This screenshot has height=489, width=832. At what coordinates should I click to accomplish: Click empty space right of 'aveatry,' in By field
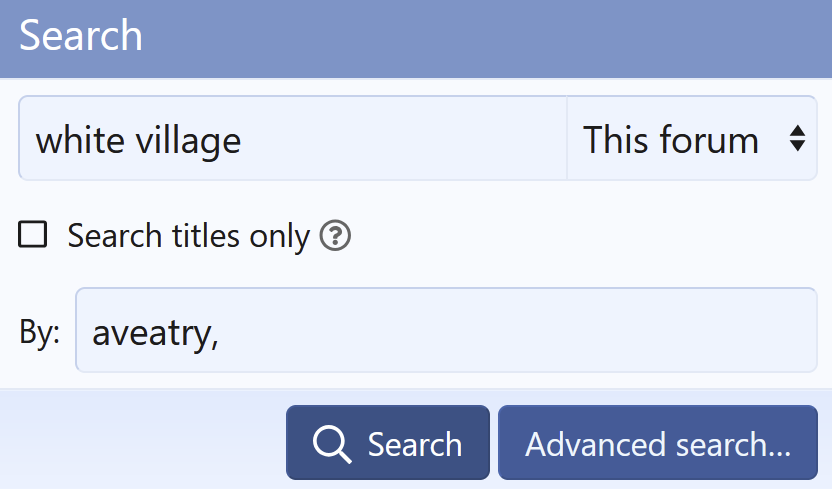520,330
